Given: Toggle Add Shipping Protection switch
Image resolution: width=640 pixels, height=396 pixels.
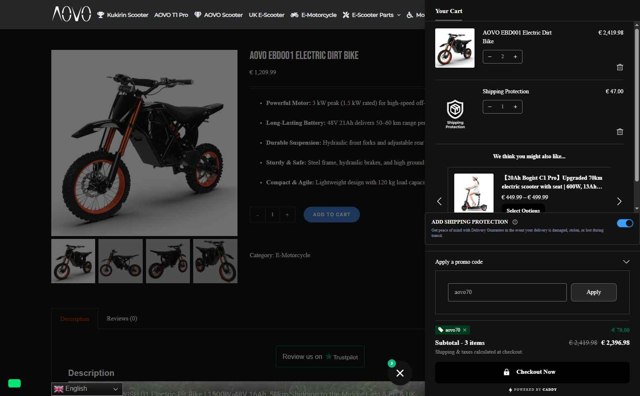Looking at the screenshot, I should click(x=624, y=223).
